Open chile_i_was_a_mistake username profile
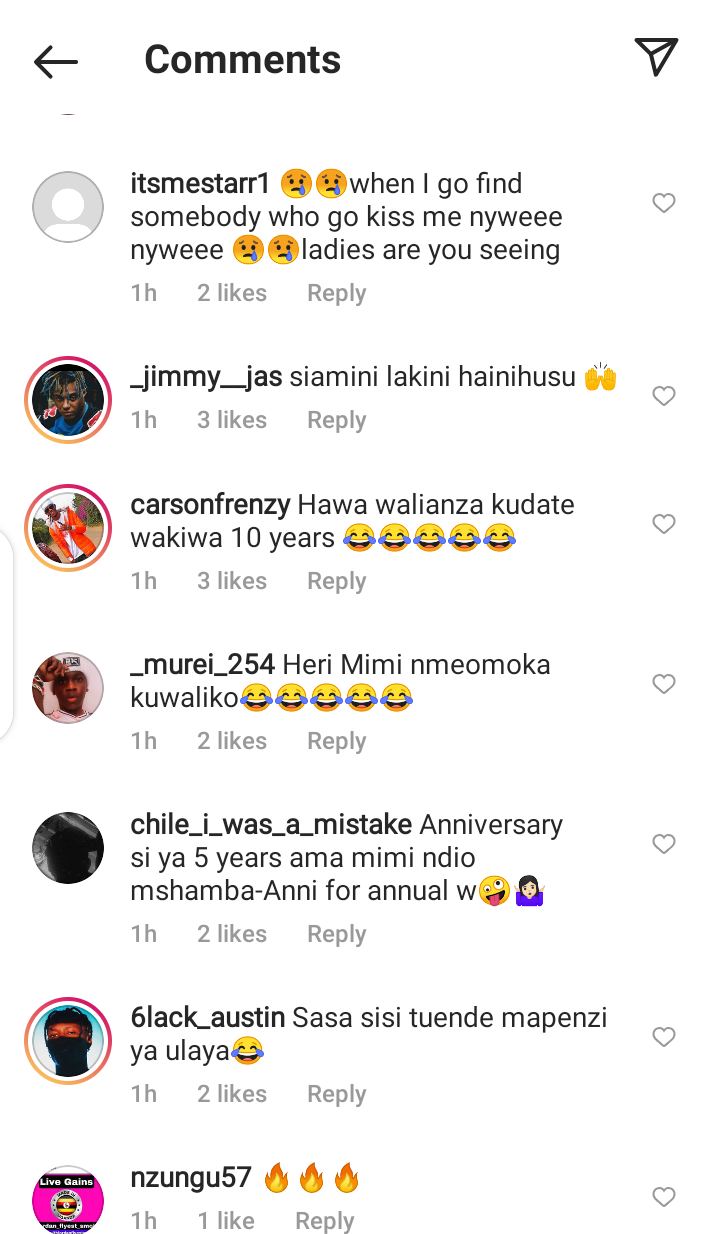Screen dimensions: 720x1234 pyautogui.click(x=271, y=825)
